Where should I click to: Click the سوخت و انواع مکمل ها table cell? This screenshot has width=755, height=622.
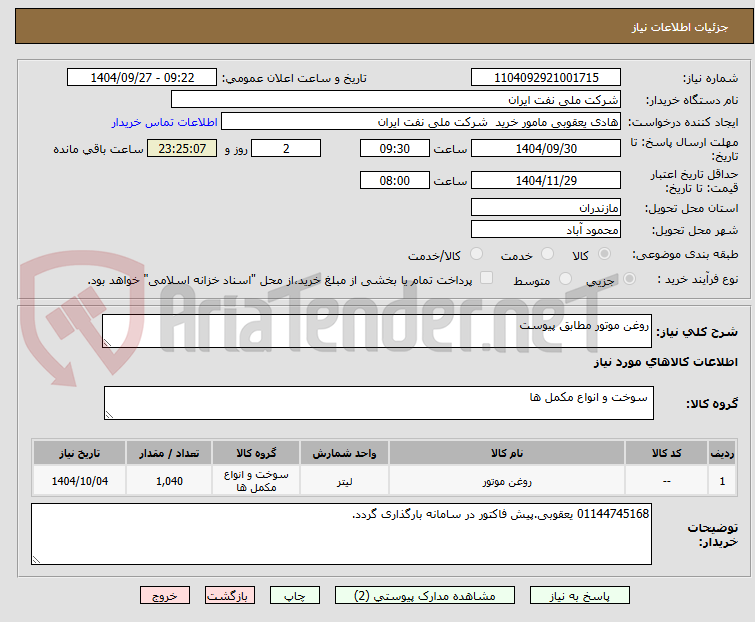coord(256,480)
